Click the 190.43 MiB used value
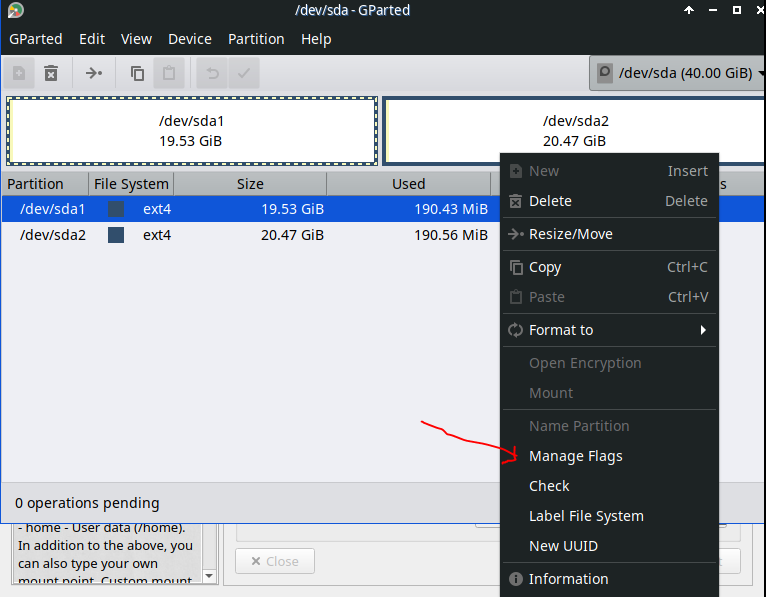Screen dimensions: 766x597 (x=451, y=209)
